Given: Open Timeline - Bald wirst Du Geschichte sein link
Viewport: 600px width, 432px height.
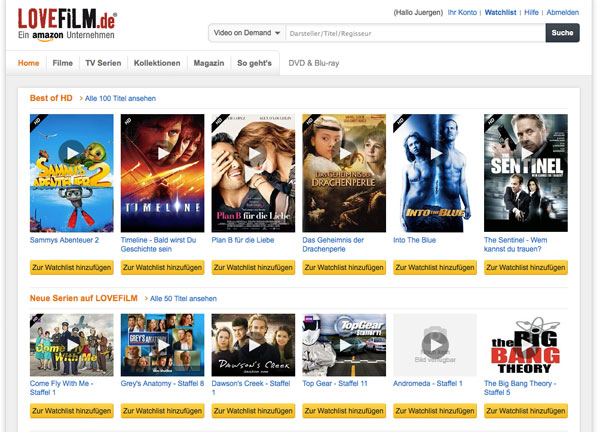Looking at the screenshot, I should point(158,245).
